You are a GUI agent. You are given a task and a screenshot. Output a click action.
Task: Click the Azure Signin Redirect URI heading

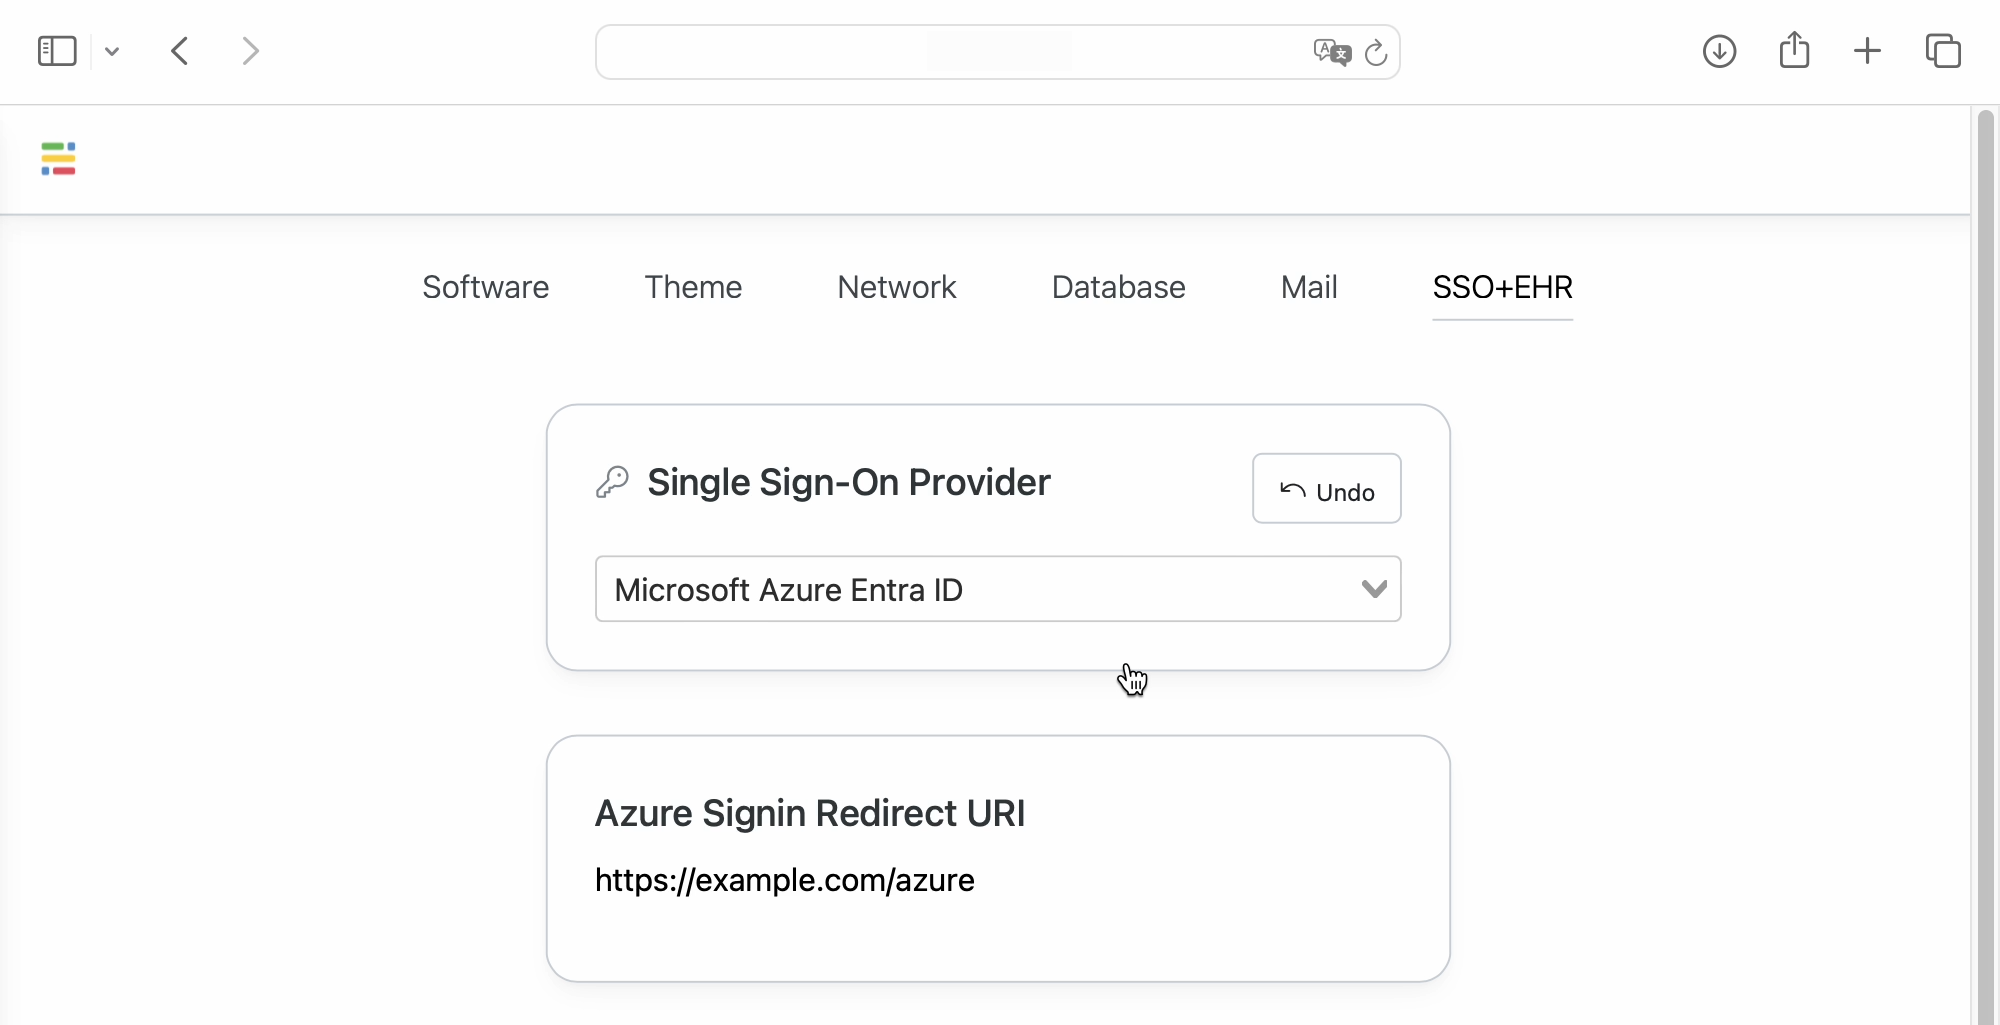[810, 813]
